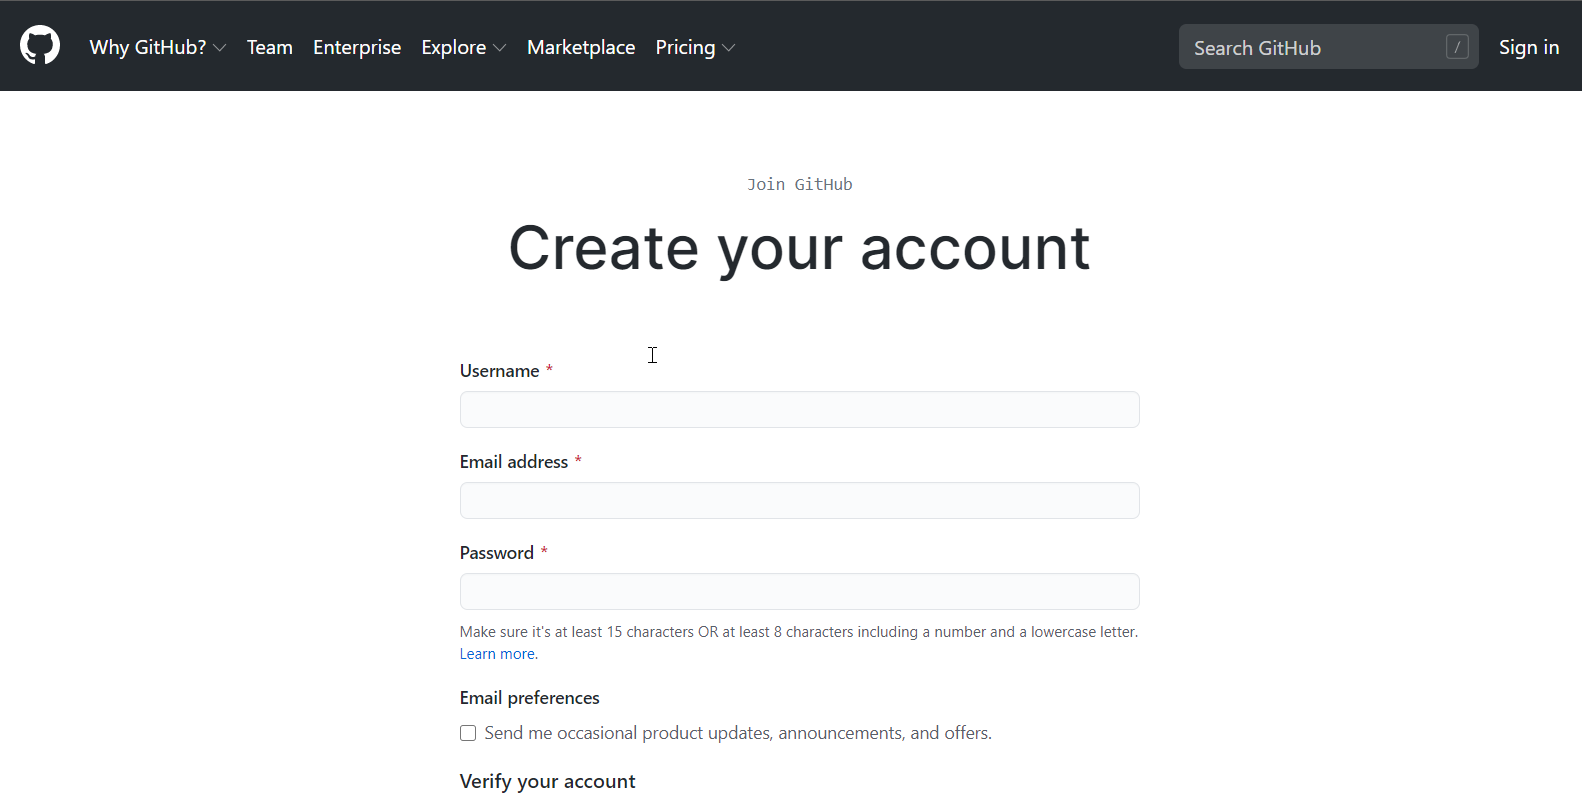Expand the Pricing dropdown menu

(695, 47)
